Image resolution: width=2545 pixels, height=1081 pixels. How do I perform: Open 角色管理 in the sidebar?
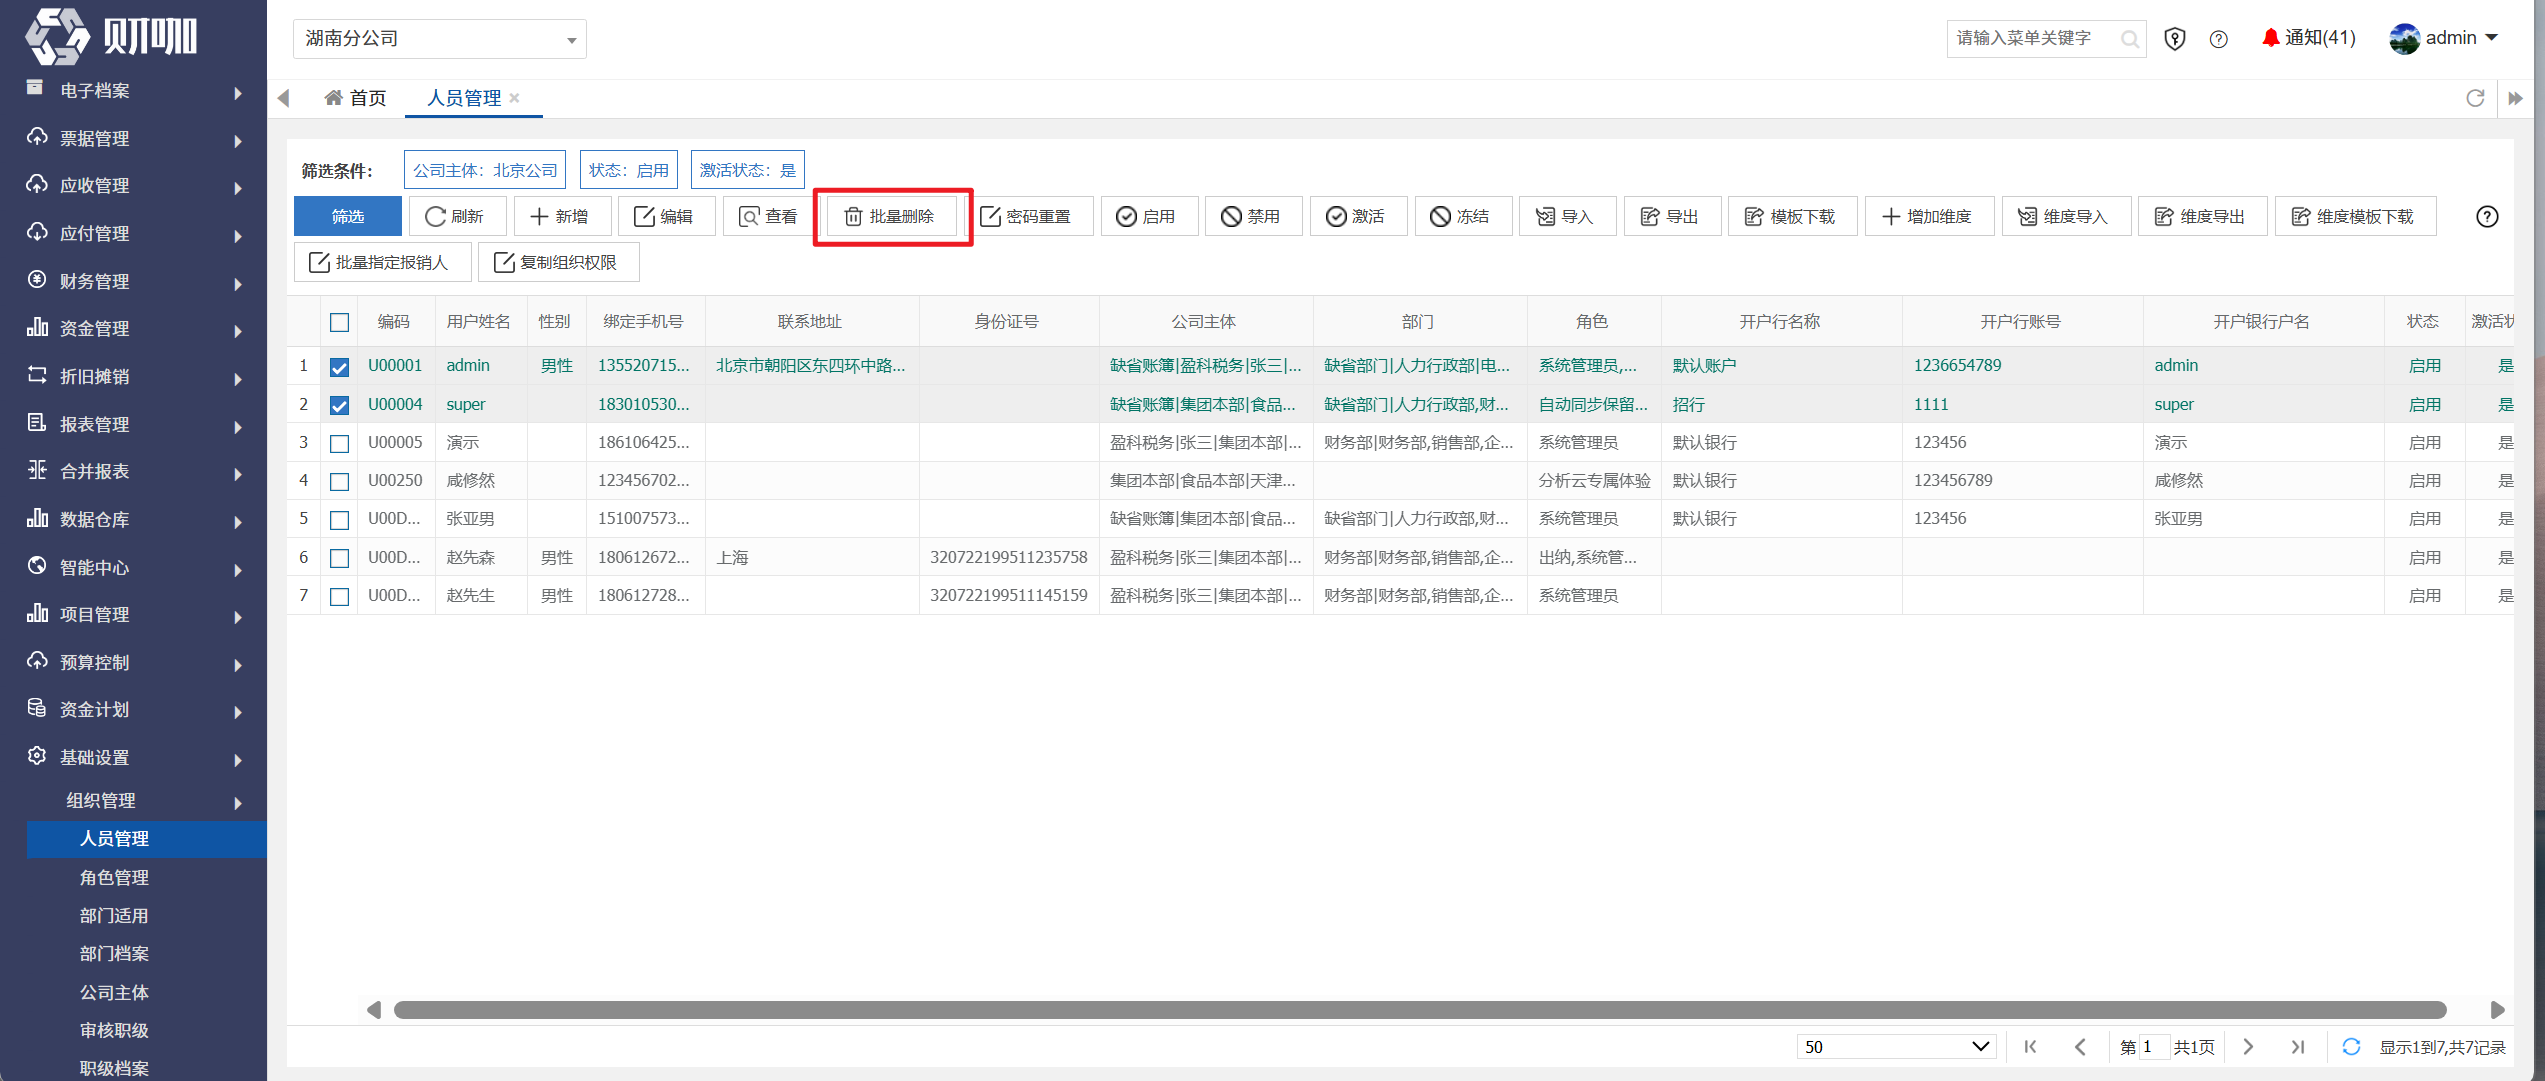pyautogui.click(x=114, y=877)
